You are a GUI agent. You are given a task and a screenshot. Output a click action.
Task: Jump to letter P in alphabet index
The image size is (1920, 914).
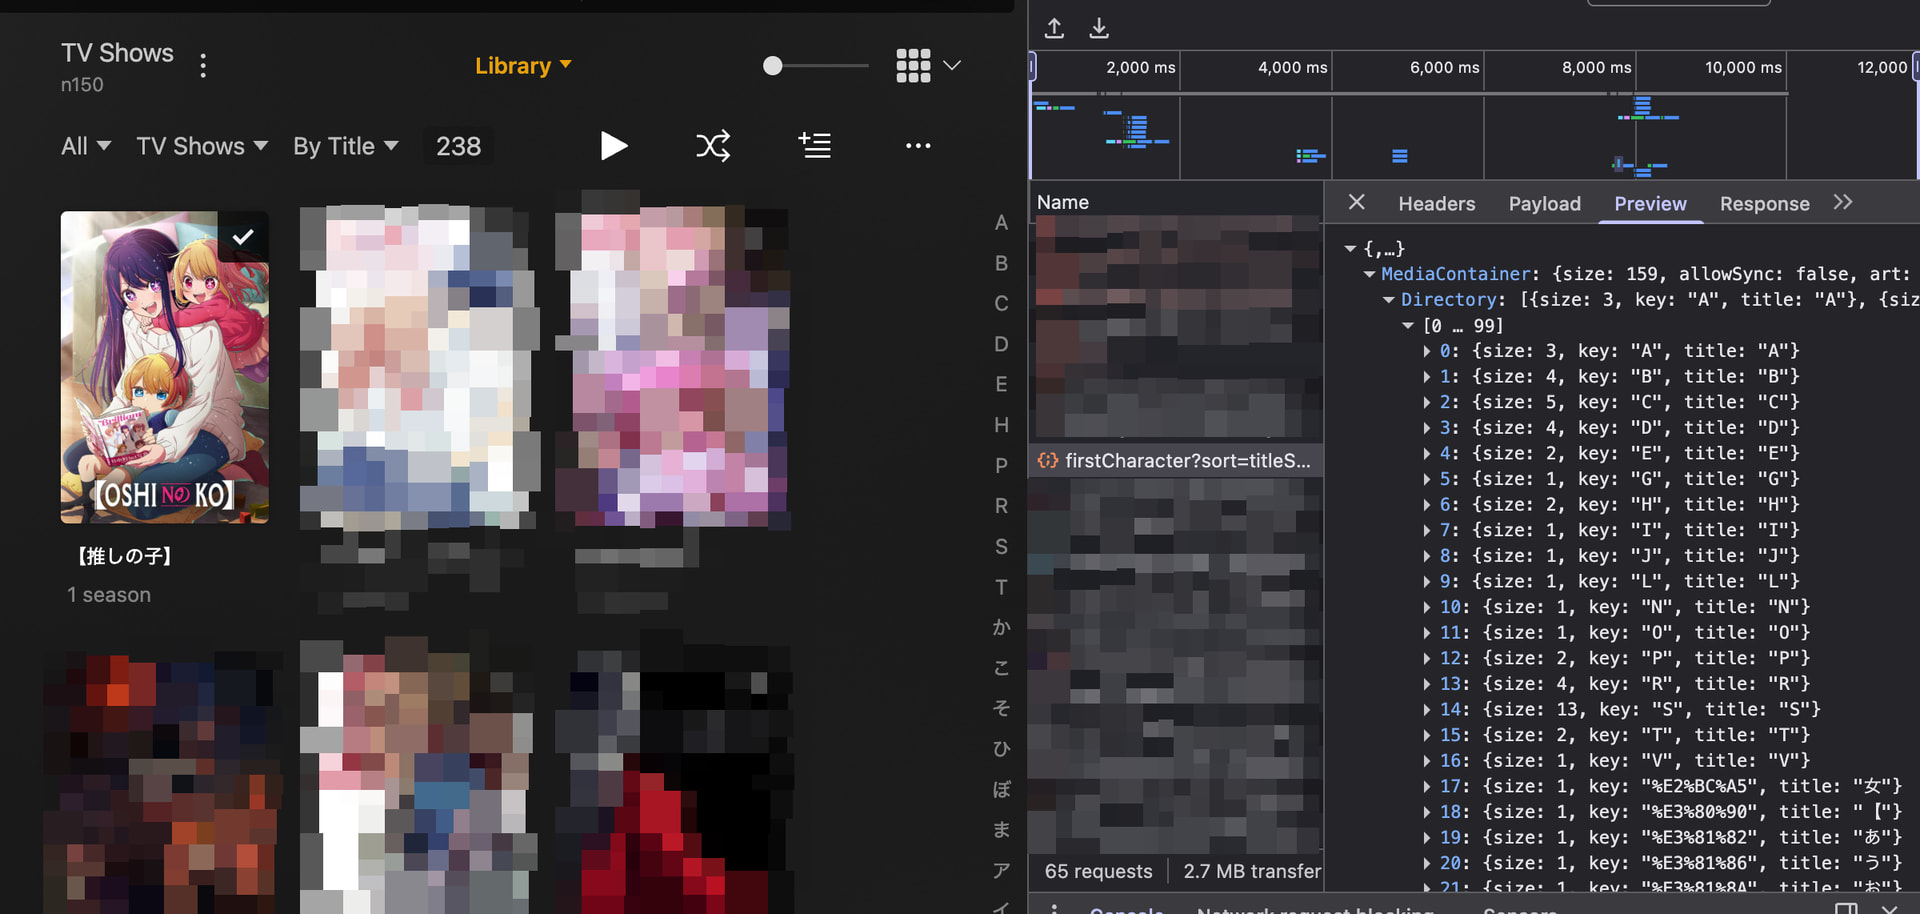pyautogui.click(x=1001, y=465)
